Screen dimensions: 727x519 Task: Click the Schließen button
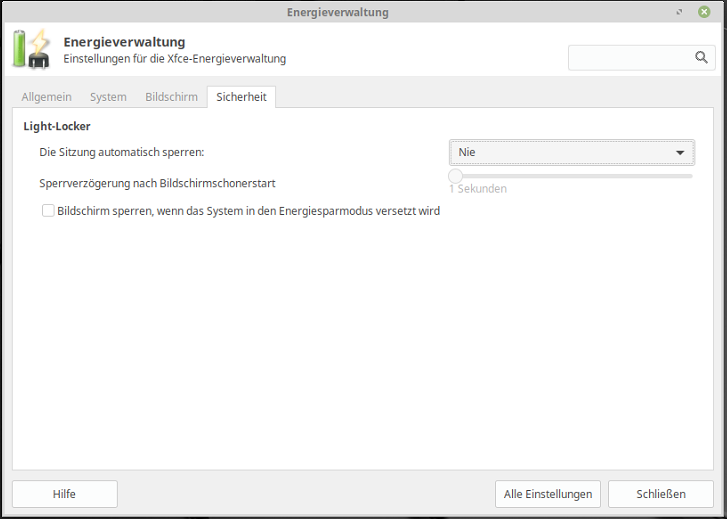coord(661,494)
